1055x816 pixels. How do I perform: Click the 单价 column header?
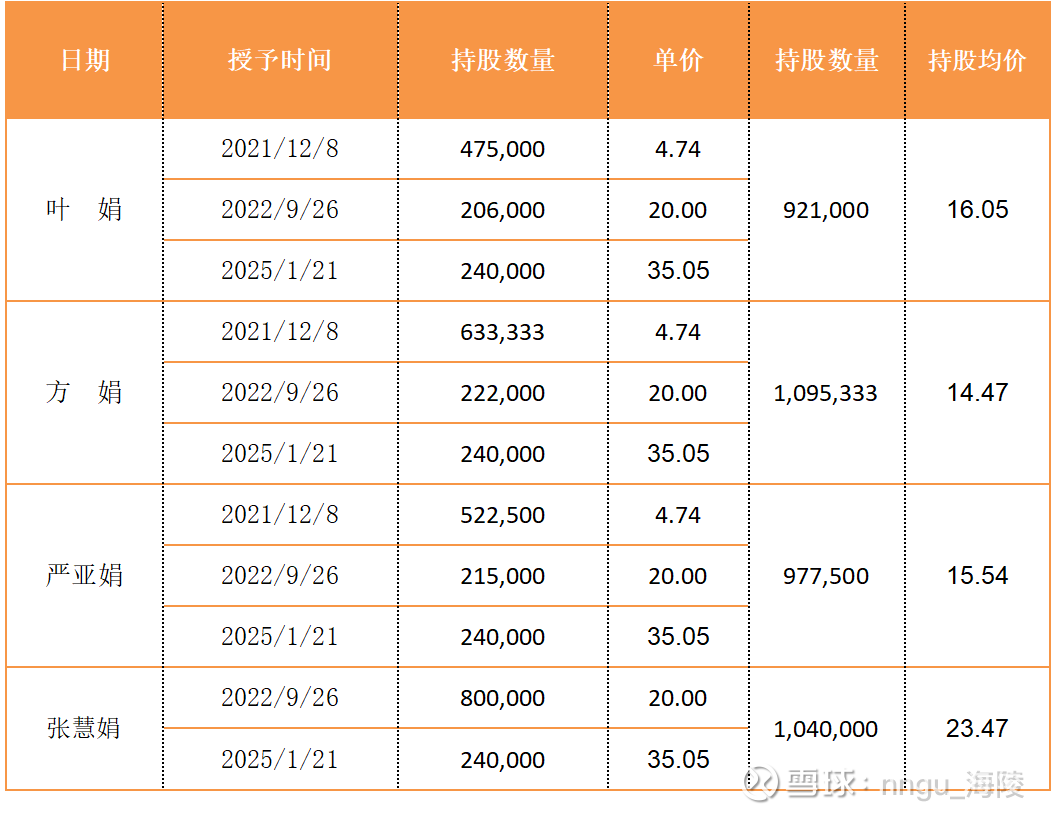(678, 61)
